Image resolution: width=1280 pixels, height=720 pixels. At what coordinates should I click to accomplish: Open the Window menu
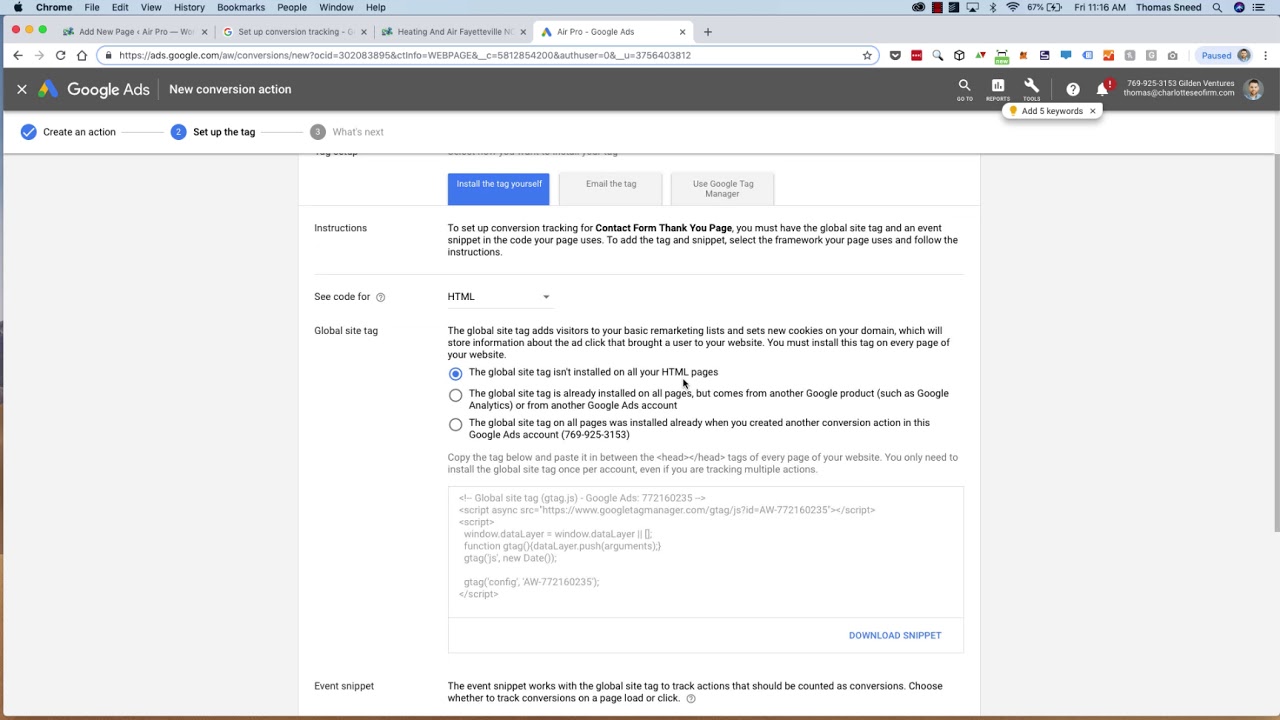click(x=336, y=7)
